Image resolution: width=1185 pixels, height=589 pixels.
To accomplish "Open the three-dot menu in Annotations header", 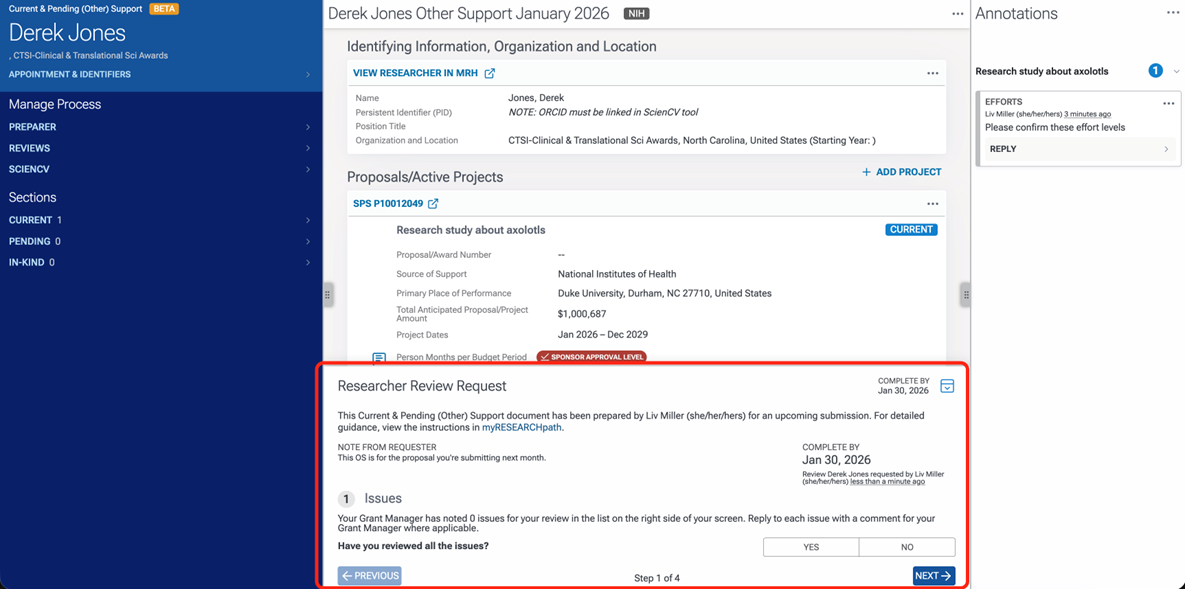I will 1172,13.
